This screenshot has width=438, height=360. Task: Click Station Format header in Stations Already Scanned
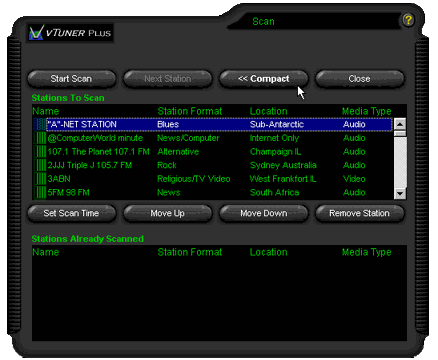[x=190, y=252]
